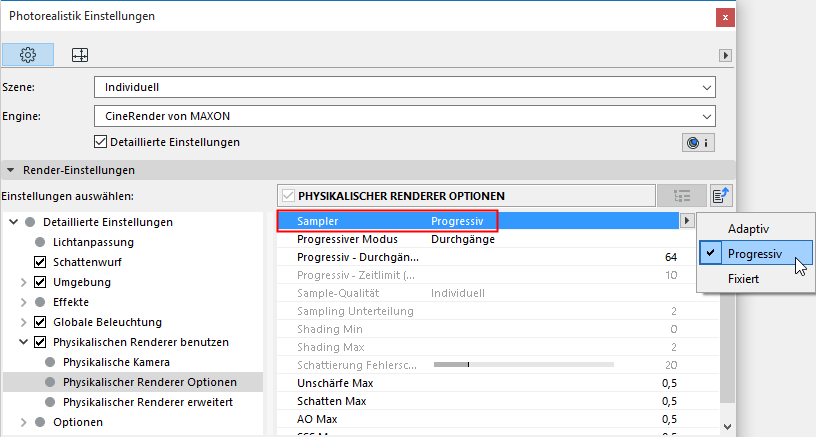Choose Progressiv from the sampler menu
This screenshot has width=816, height=437.
click(x=755, y=253)
